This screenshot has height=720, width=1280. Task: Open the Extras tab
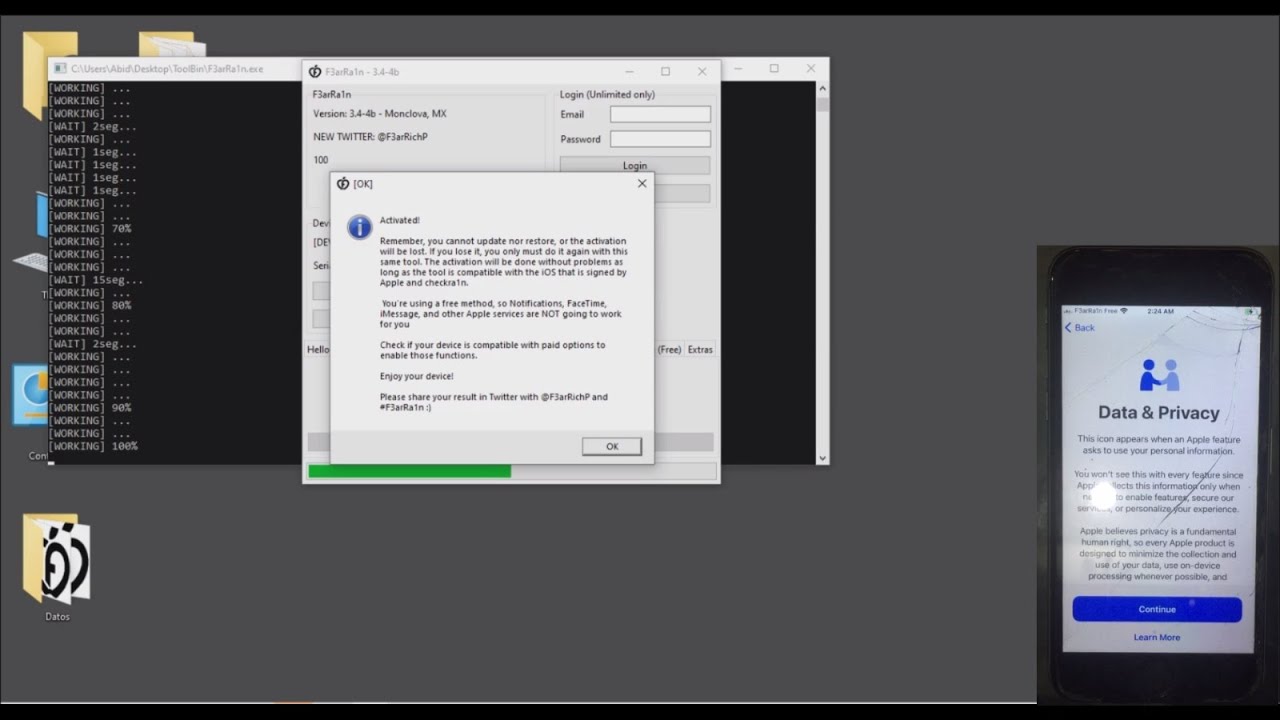click(x=700, y=349)
